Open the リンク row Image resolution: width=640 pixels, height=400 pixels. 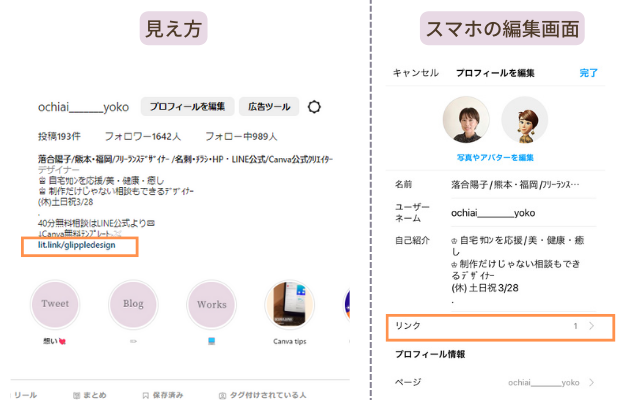pos(500,327)
